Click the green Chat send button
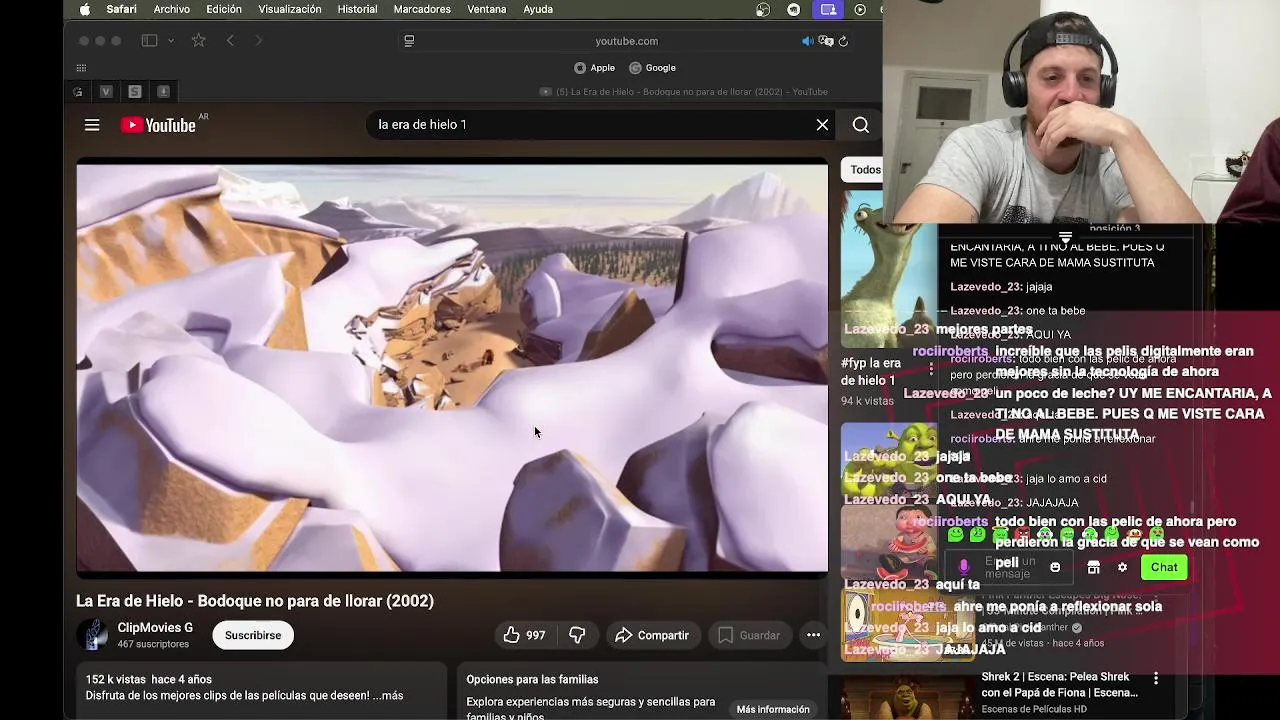Image resolution: width=1280 pixels, height=720 pixels. (1164, 567)
